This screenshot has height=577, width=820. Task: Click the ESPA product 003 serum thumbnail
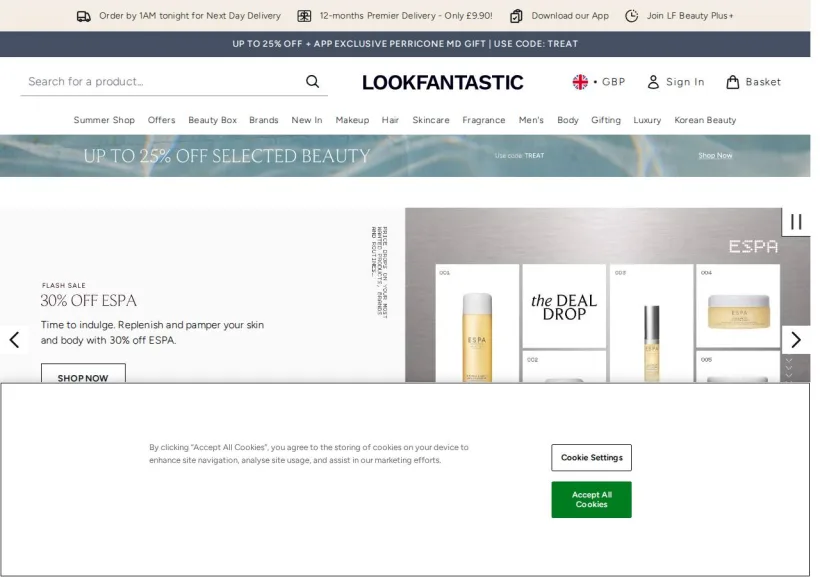(x=651, y=323)
